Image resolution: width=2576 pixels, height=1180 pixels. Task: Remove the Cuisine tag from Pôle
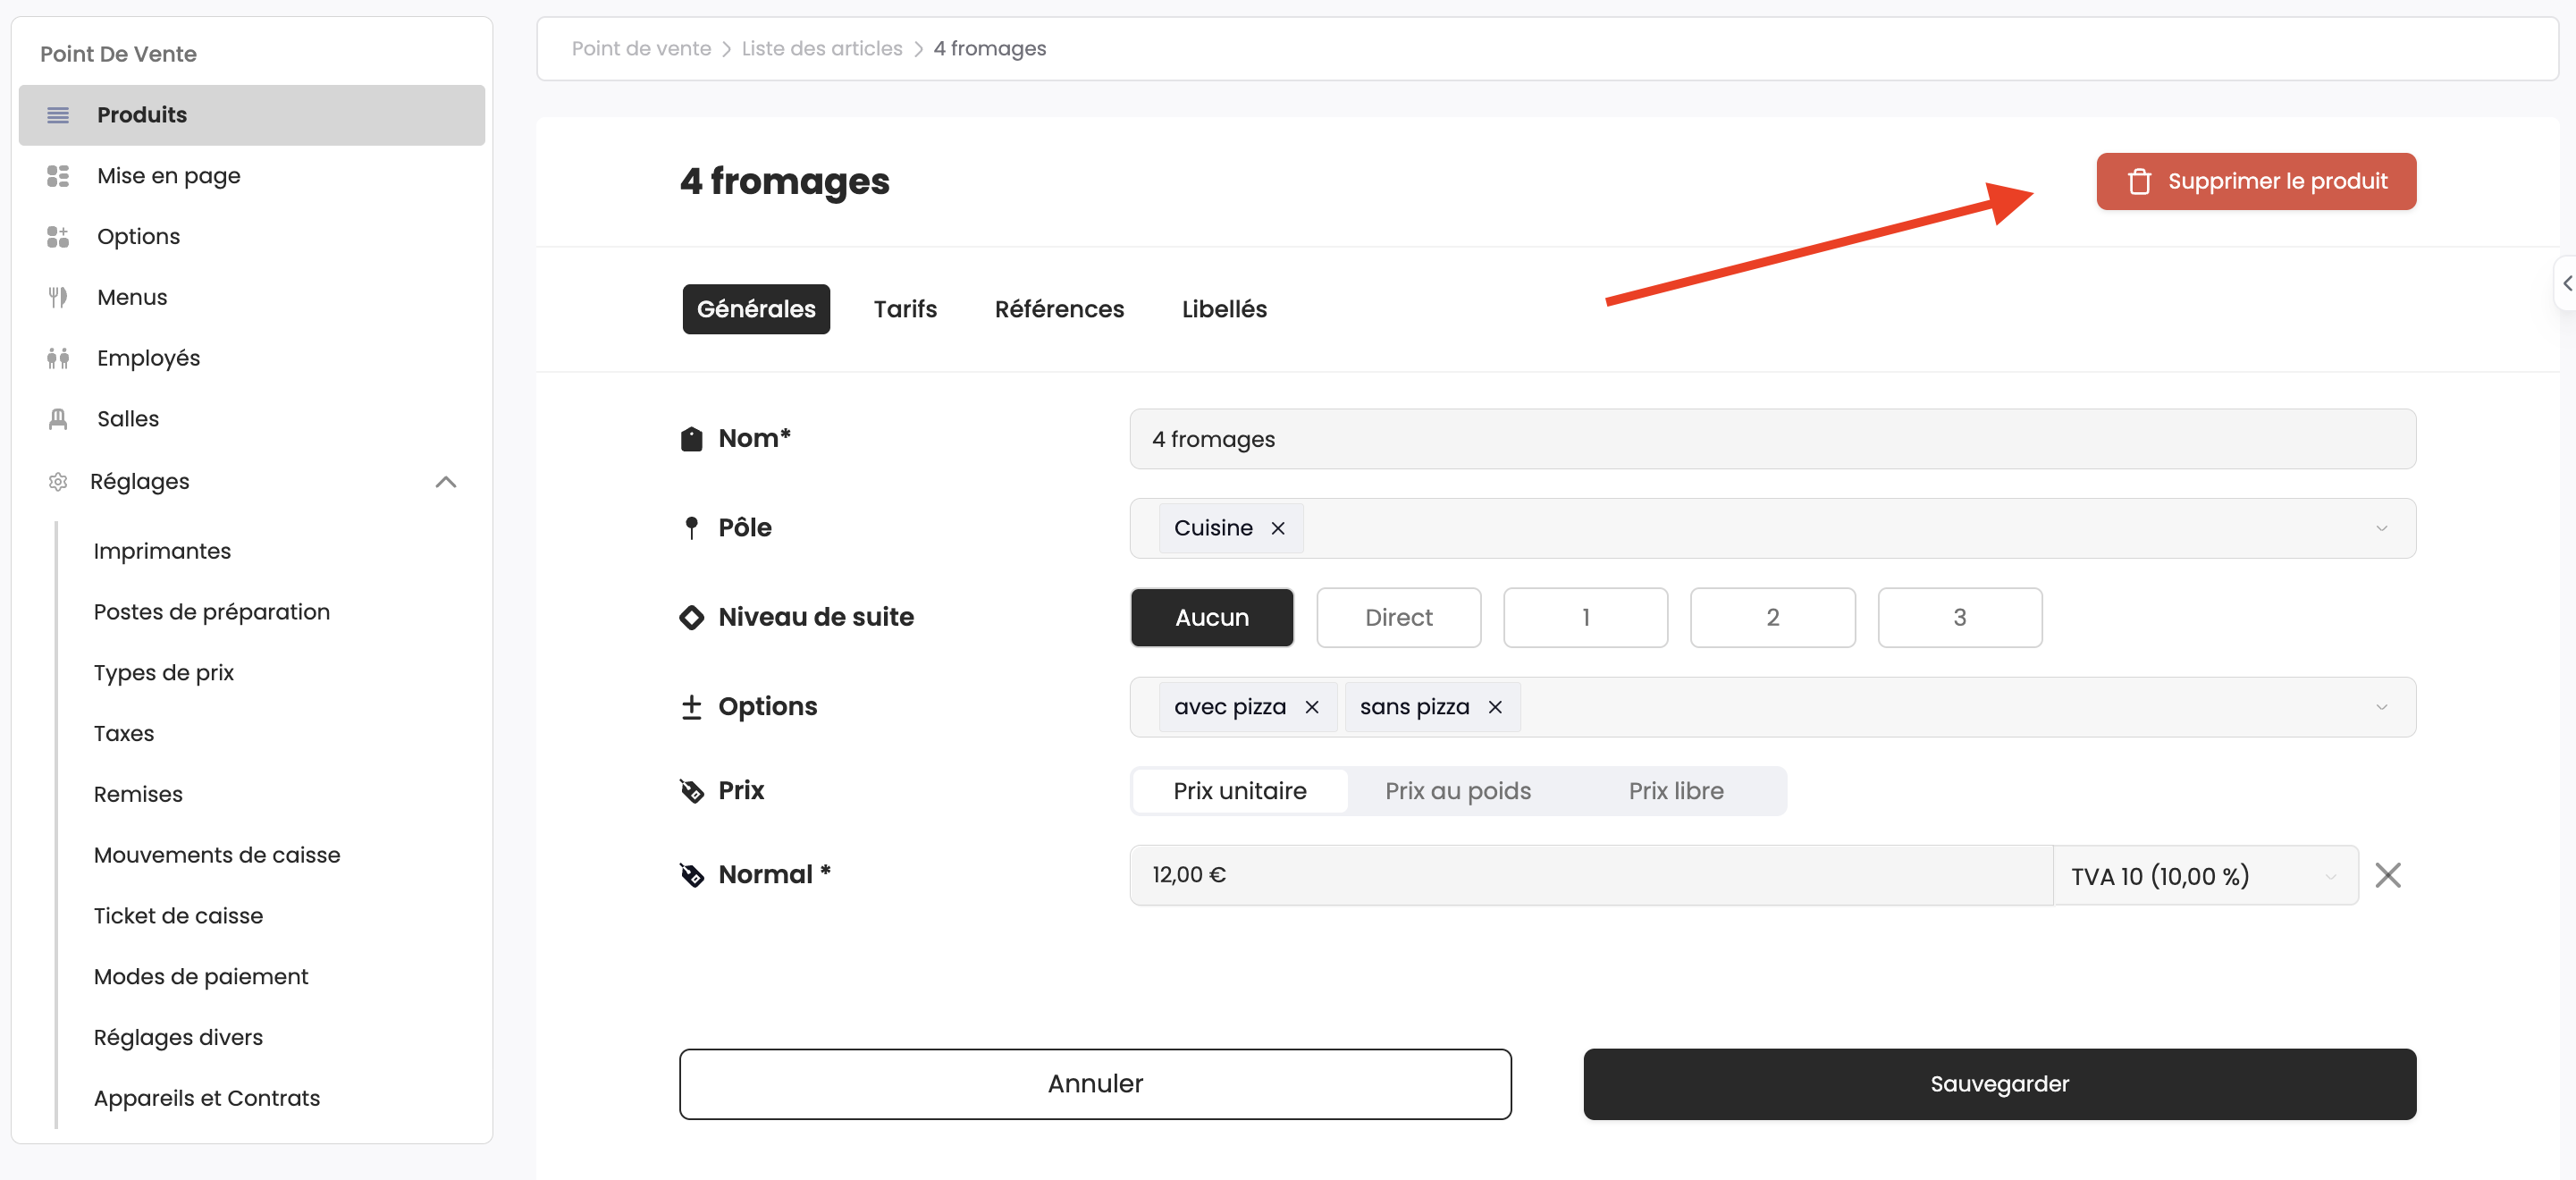pos(1277,528)
